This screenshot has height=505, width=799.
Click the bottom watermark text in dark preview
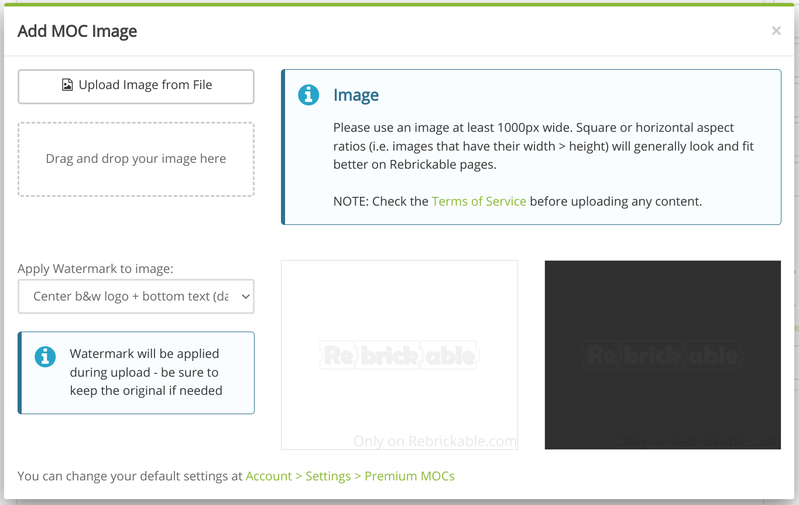(x=698, y=441)
